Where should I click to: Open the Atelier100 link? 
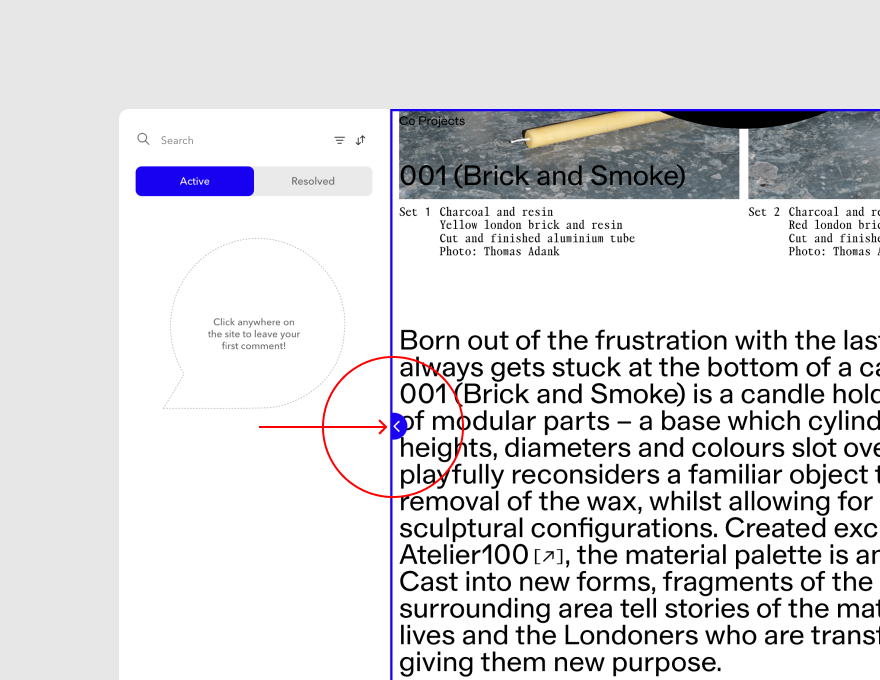click(x=463, y=555)
